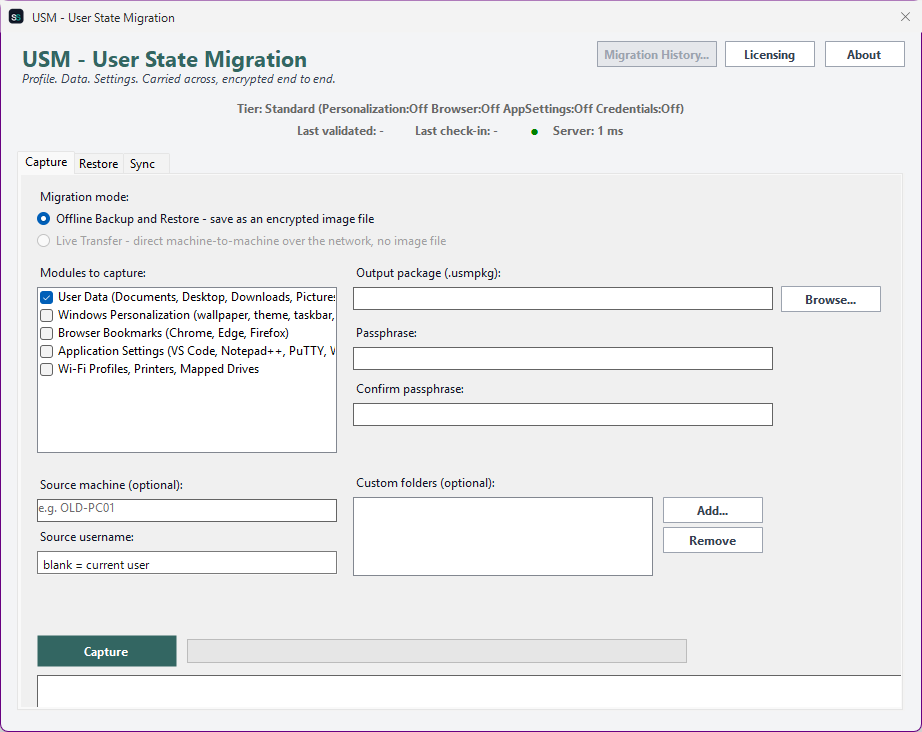Click the 'Last check-in: -' text
The height and width of the screenshot is (732, 922).
pyautogui.click(x=456, y=131)
